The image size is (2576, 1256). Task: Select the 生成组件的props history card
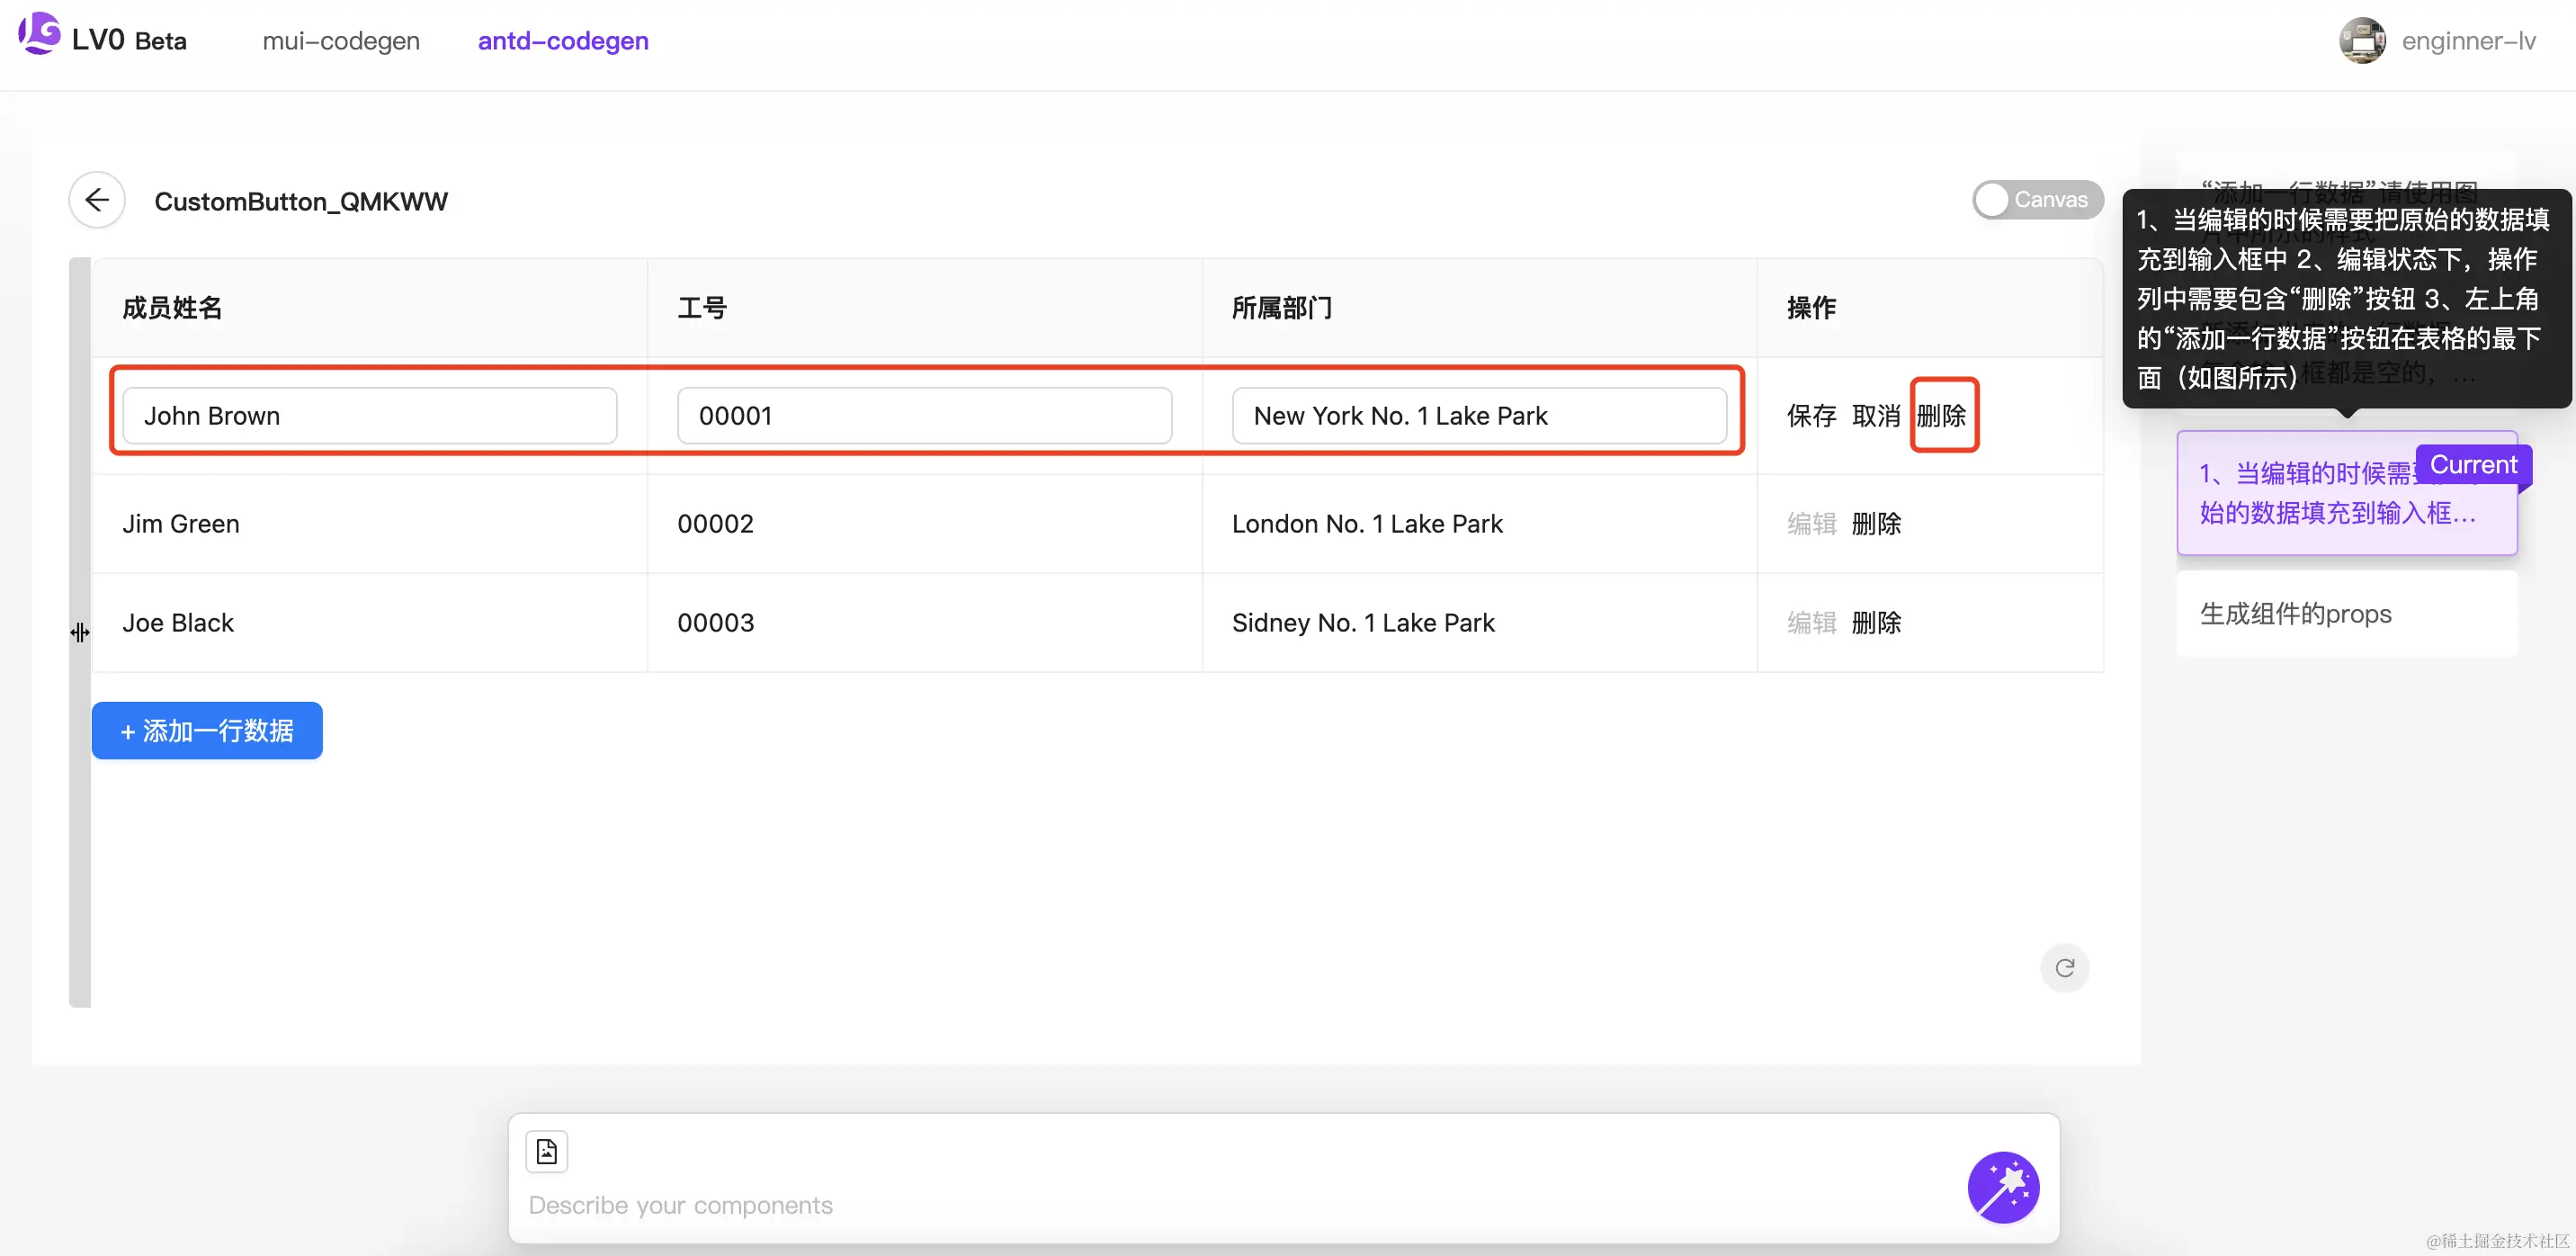(x=2346, y=614)
